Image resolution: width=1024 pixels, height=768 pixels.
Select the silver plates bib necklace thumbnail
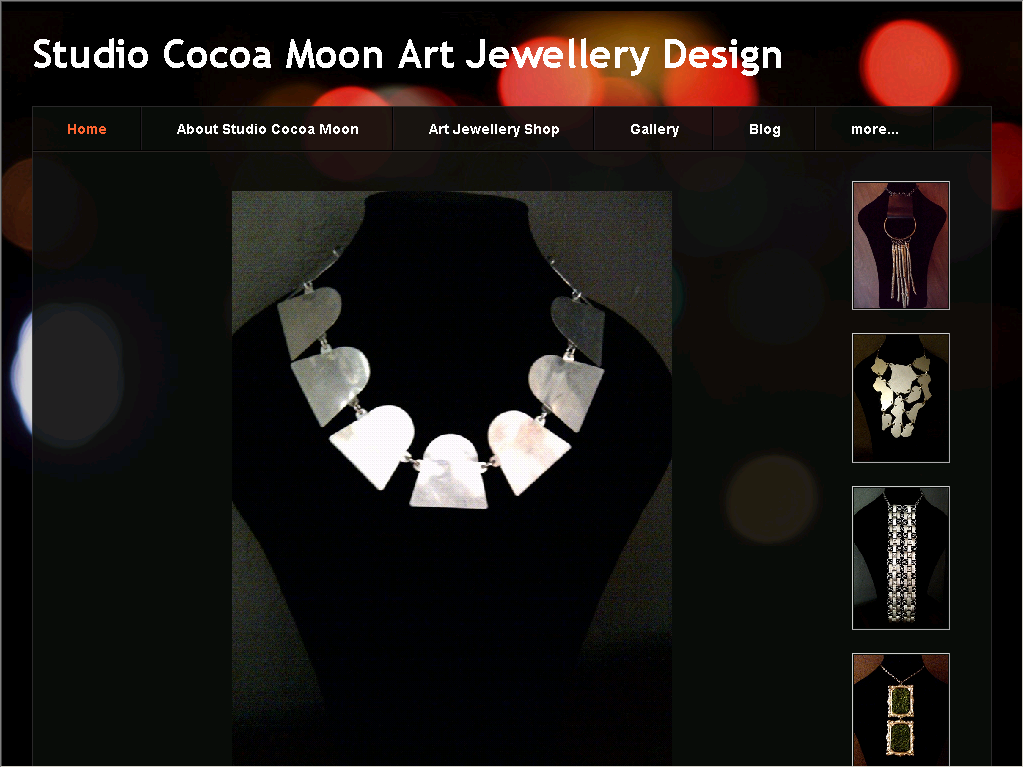pyautogui.click(x=901, y=398)
